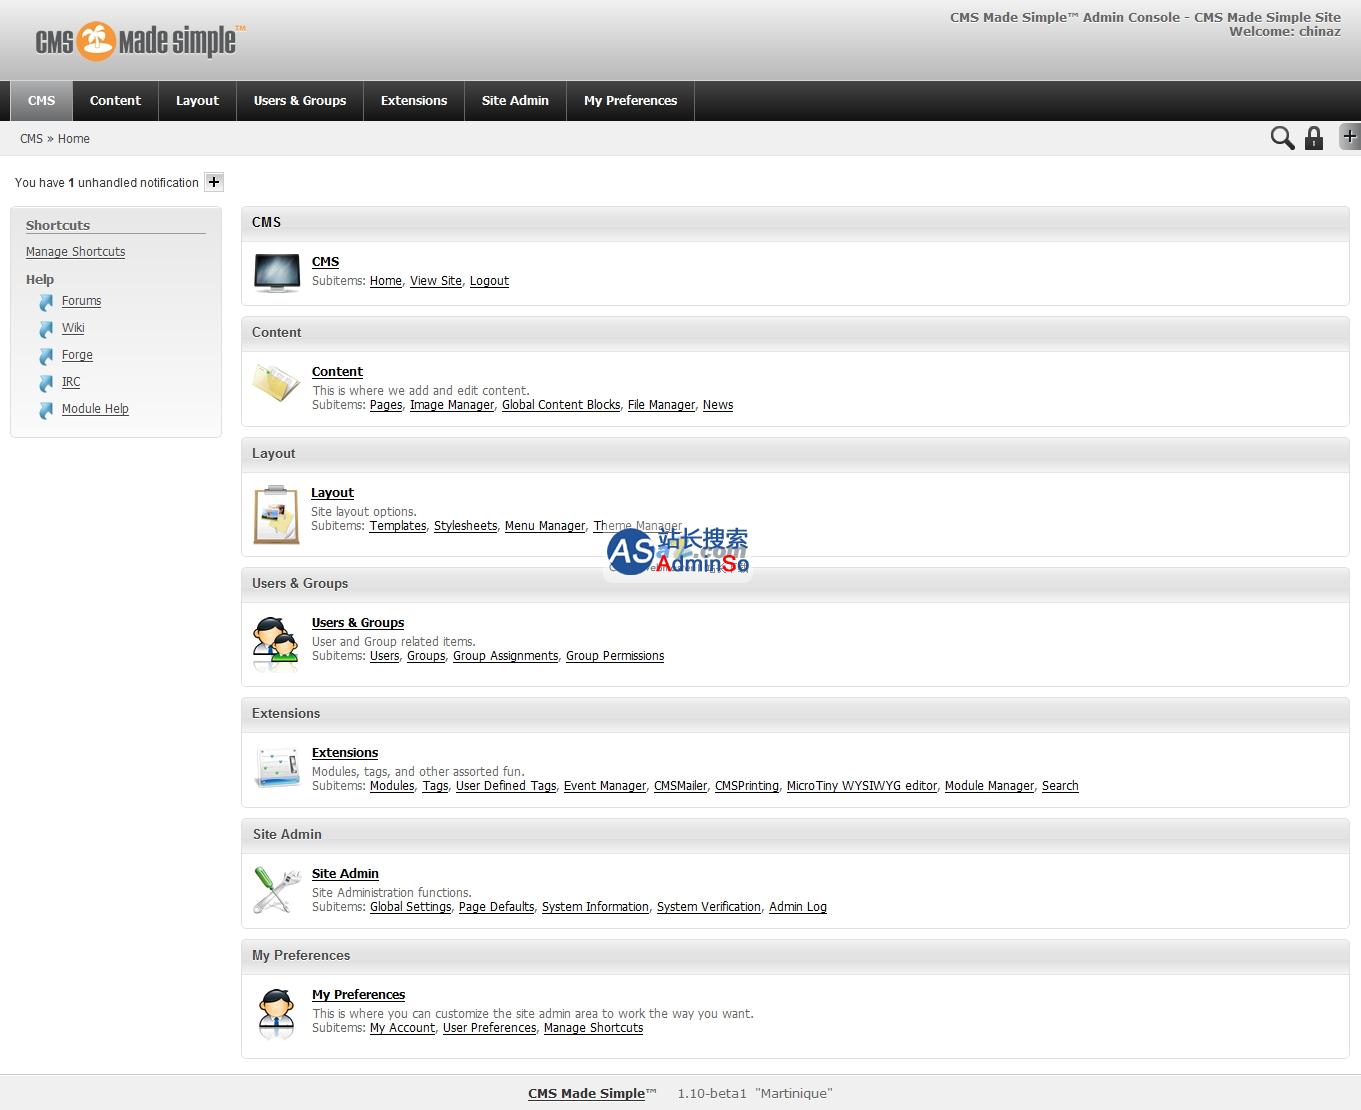The image size is (1361, 1110).
Task: Open the Wiki help link
Action: click(73, 328)
